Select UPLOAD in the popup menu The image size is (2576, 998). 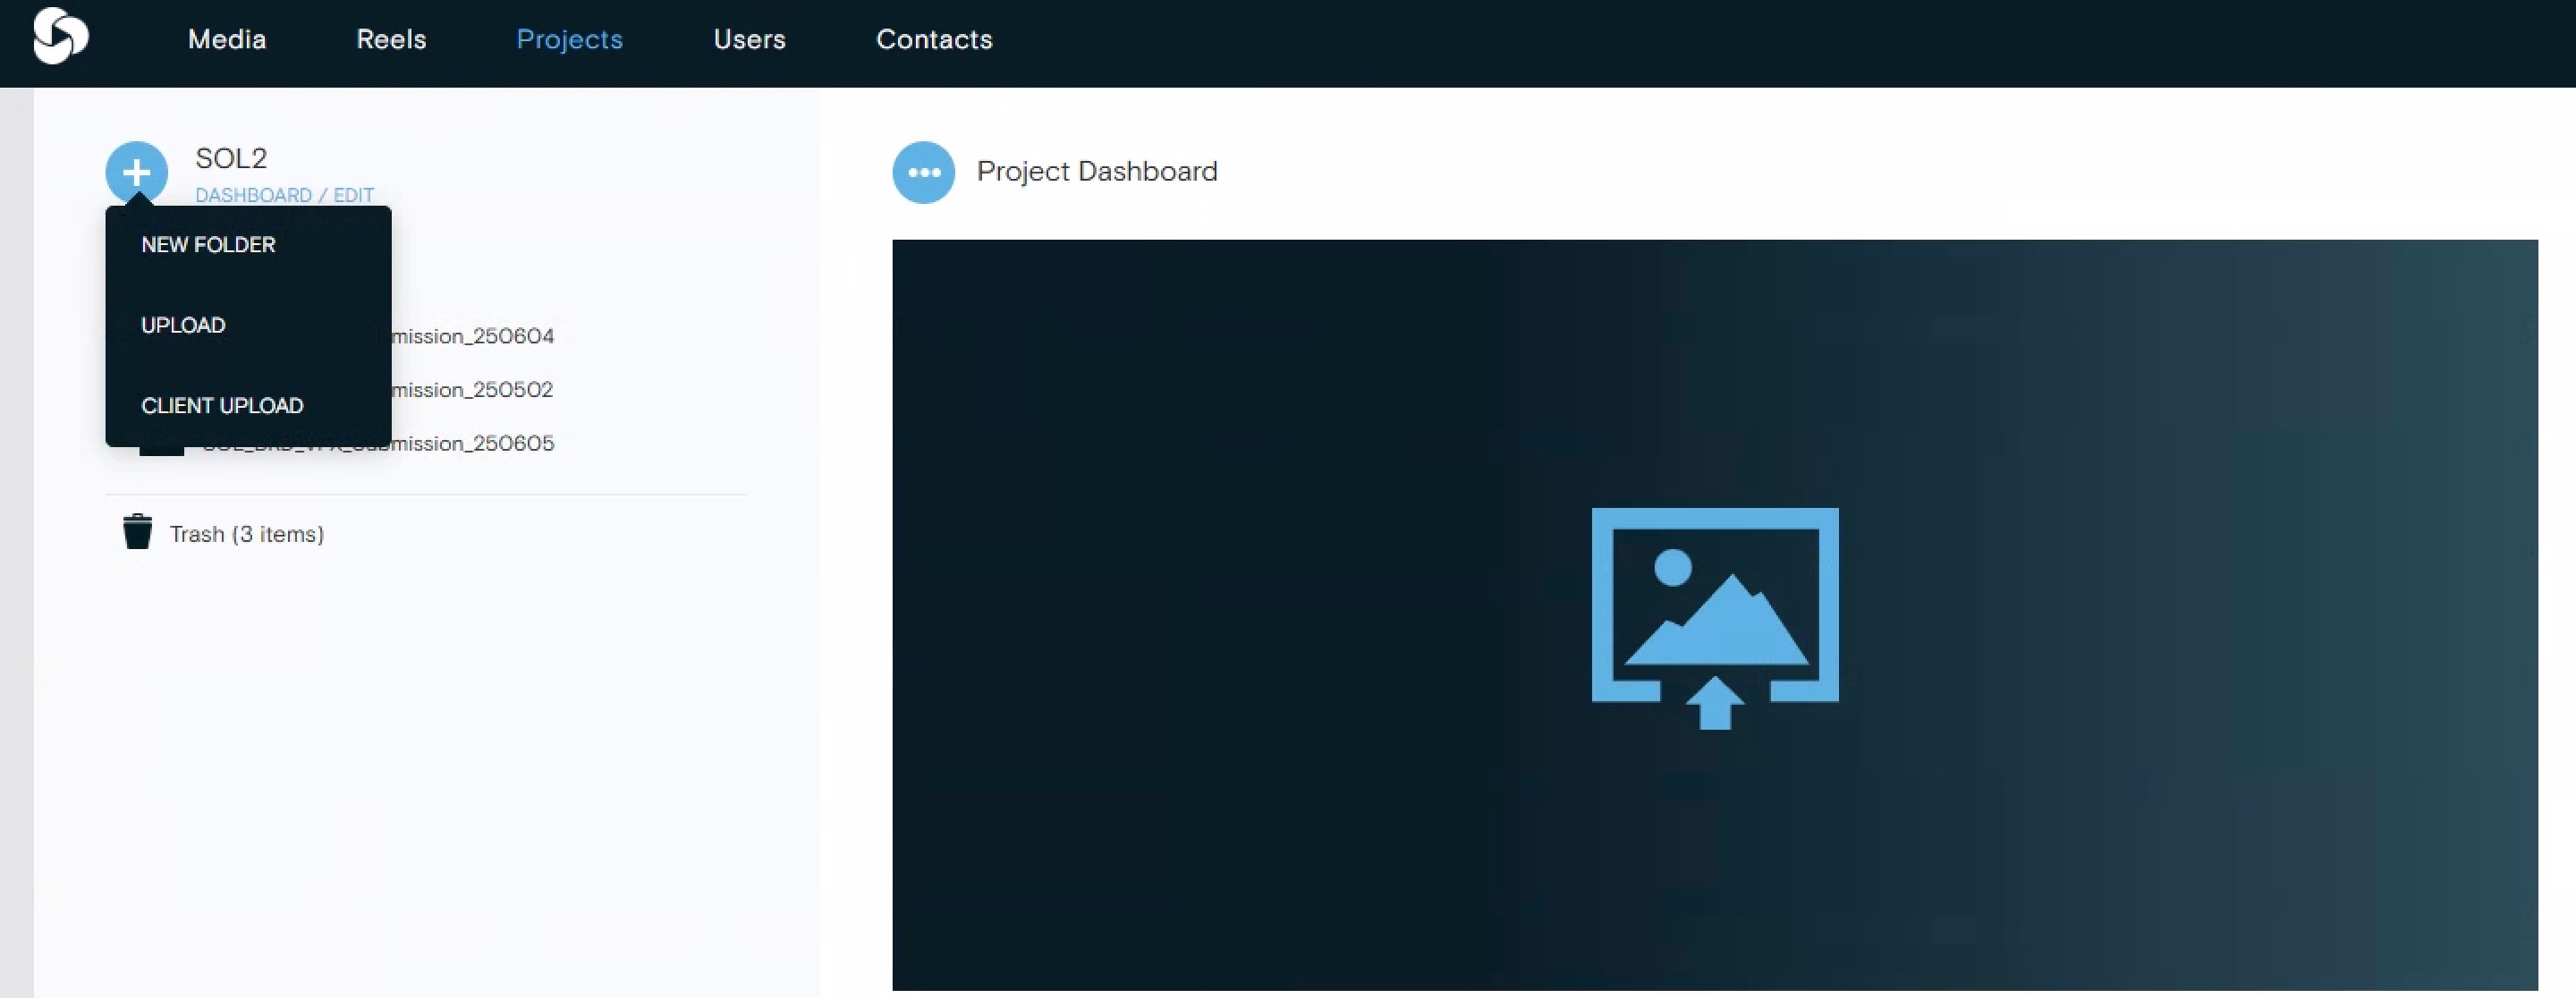(x=183, y=325)
